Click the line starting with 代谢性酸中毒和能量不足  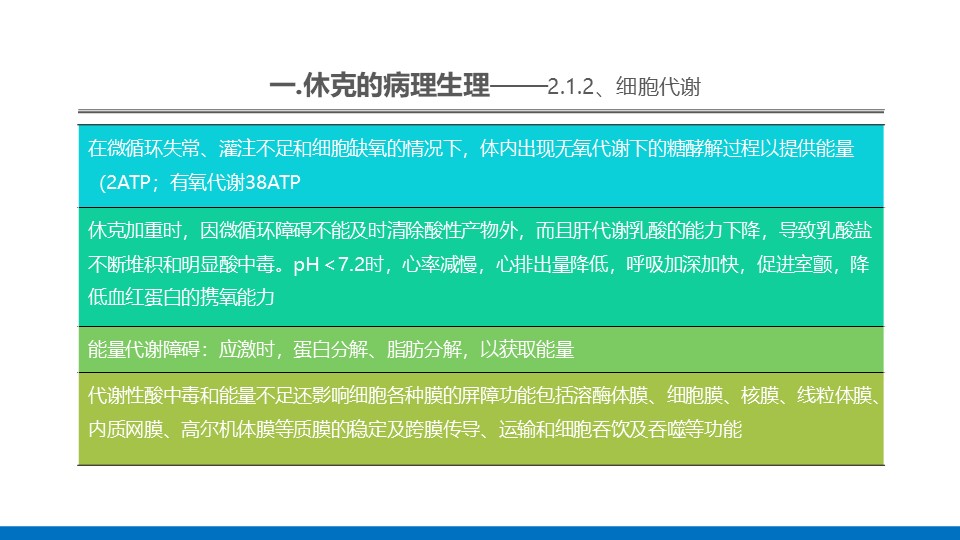[x=484, y=396]
